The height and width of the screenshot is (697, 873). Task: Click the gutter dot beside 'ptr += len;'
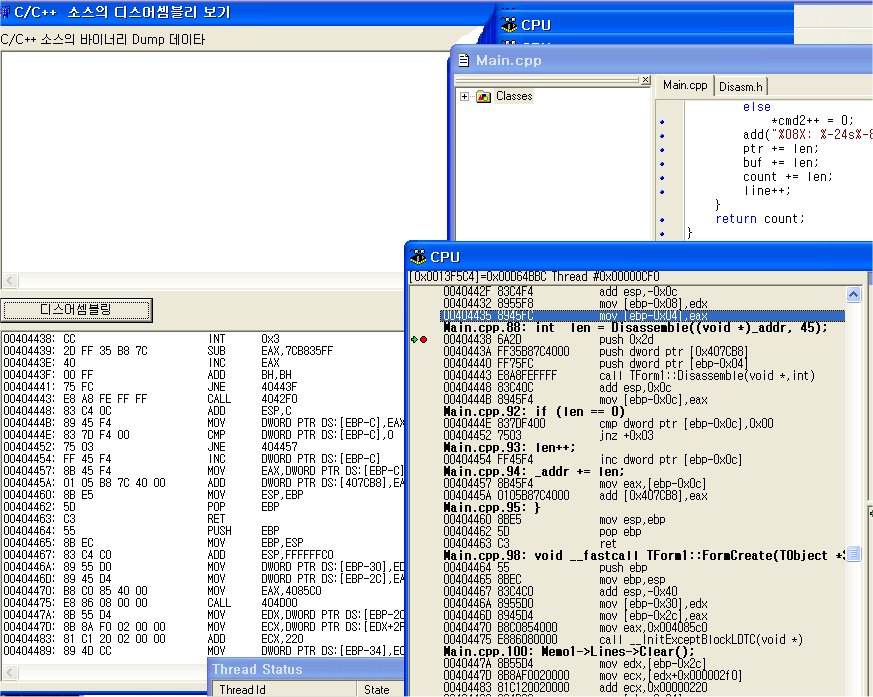pos(662,149)
